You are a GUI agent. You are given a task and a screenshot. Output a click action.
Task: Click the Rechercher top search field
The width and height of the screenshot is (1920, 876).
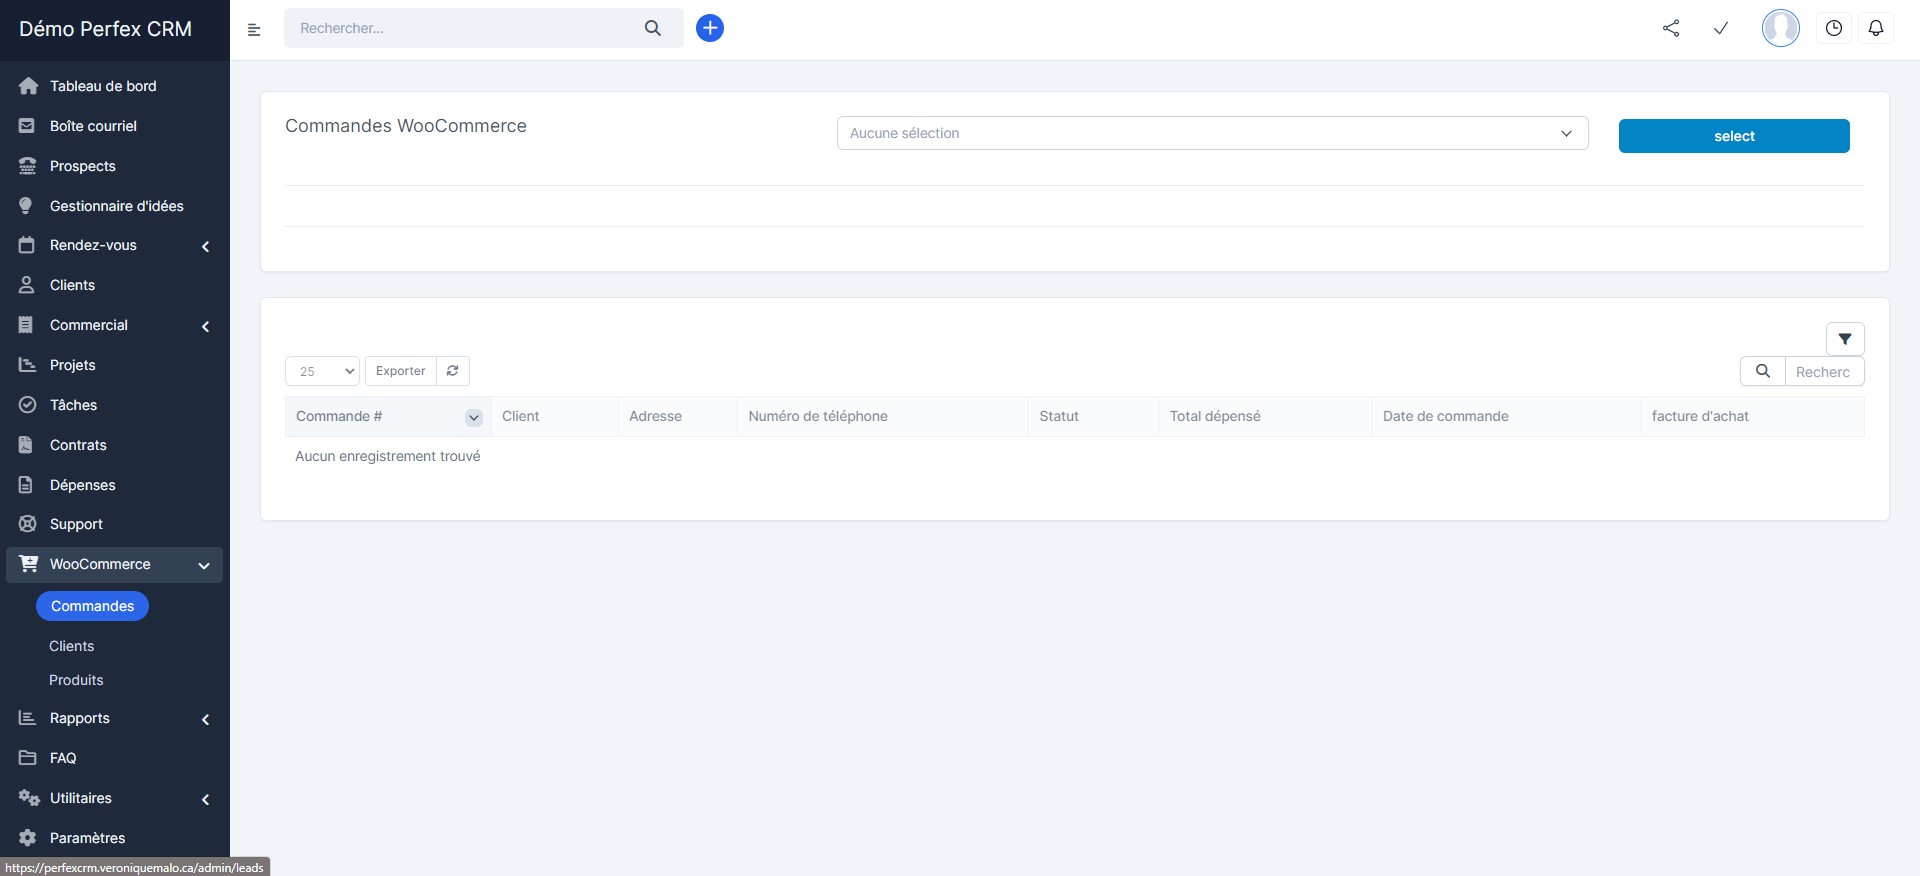[x=465, y=28]
